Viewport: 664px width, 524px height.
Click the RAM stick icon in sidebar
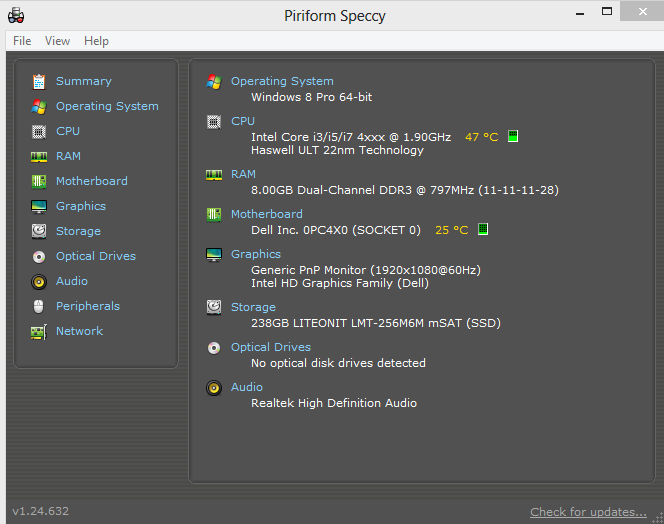point(39,157)
